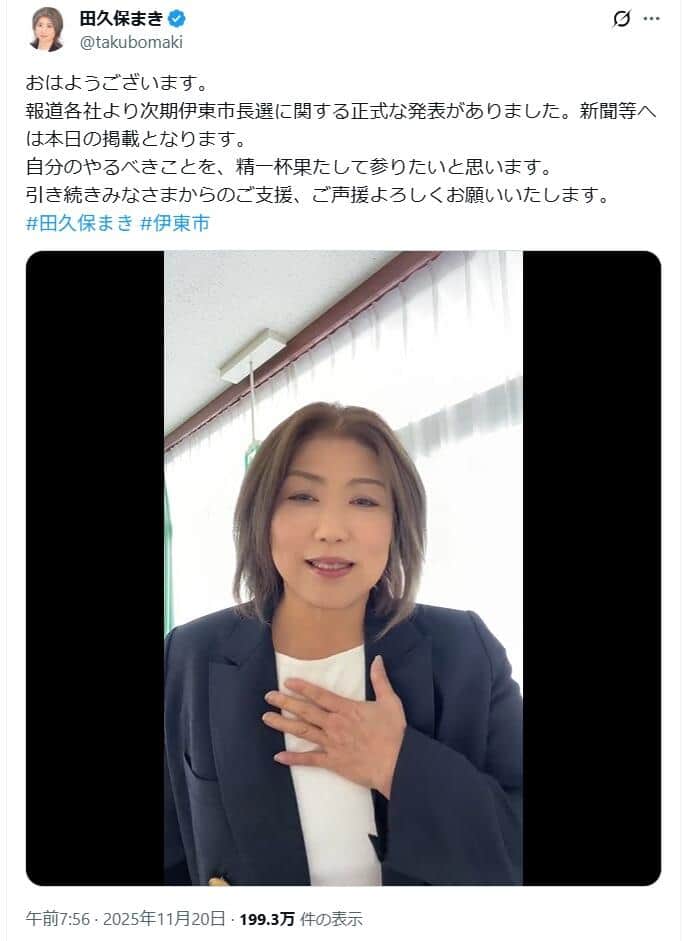Viewport: 684px width, 941px height.
Task: Click the text line は本日の掲載となります
Action: coord(136,139)
